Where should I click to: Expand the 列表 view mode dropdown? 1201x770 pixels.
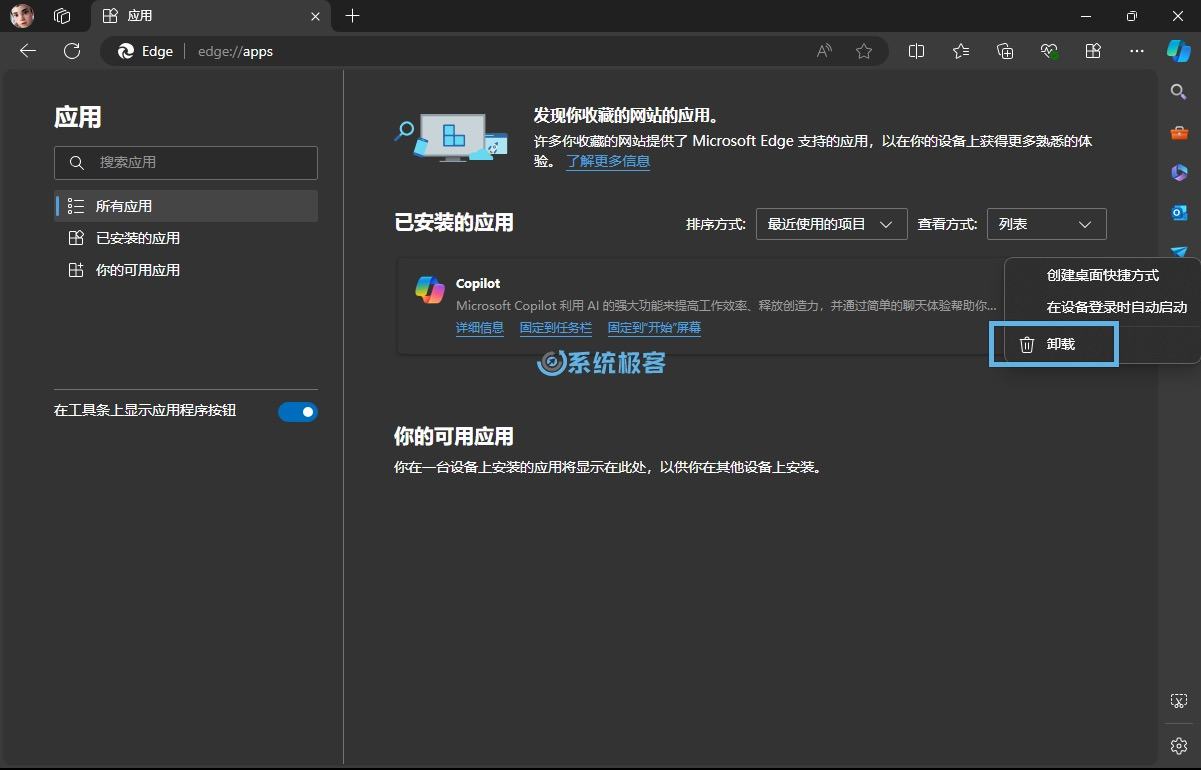coord(1047,224)
